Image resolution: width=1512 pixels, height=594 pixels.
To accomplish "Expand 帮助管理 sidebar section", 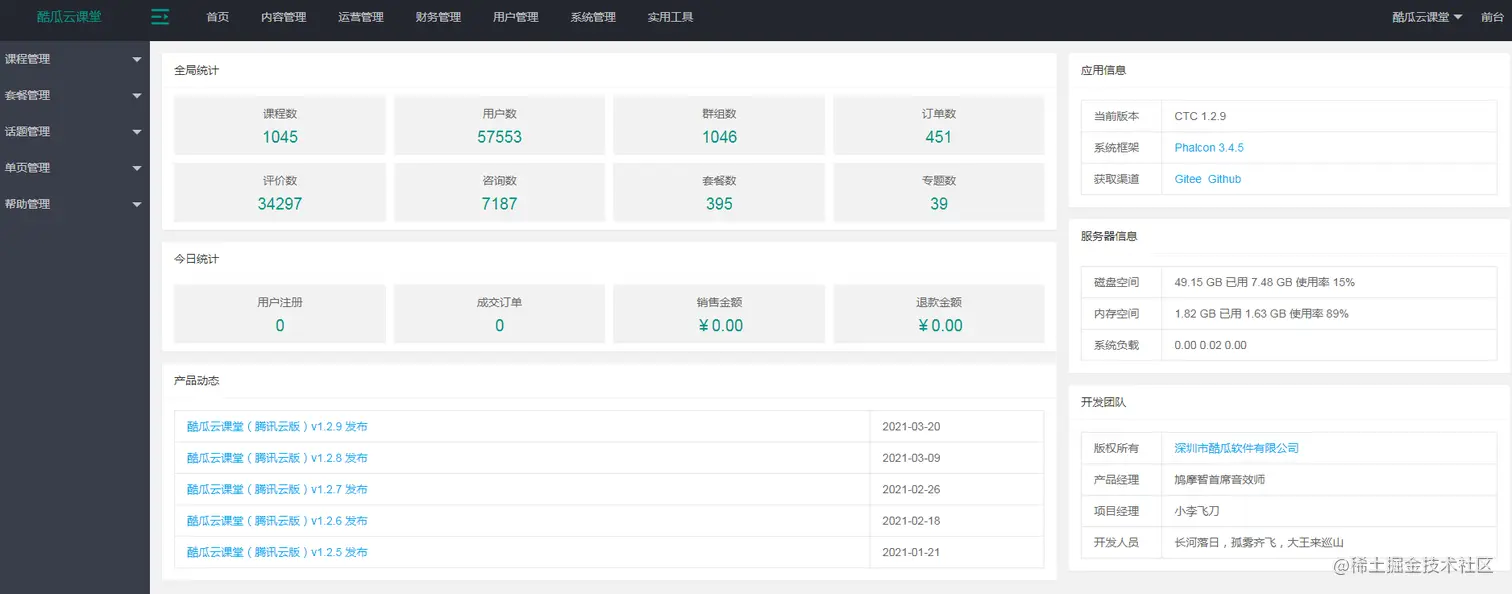I will click(75, 203).
